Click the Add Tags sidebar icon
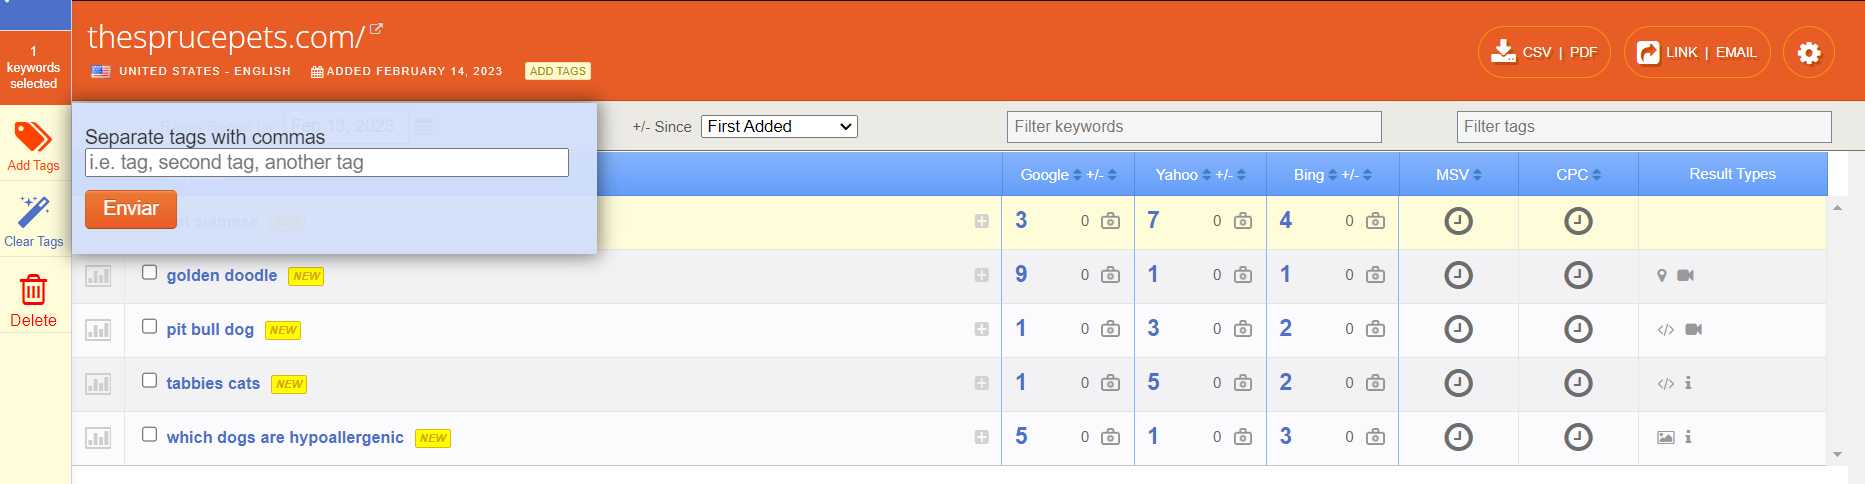 (33, 137)
